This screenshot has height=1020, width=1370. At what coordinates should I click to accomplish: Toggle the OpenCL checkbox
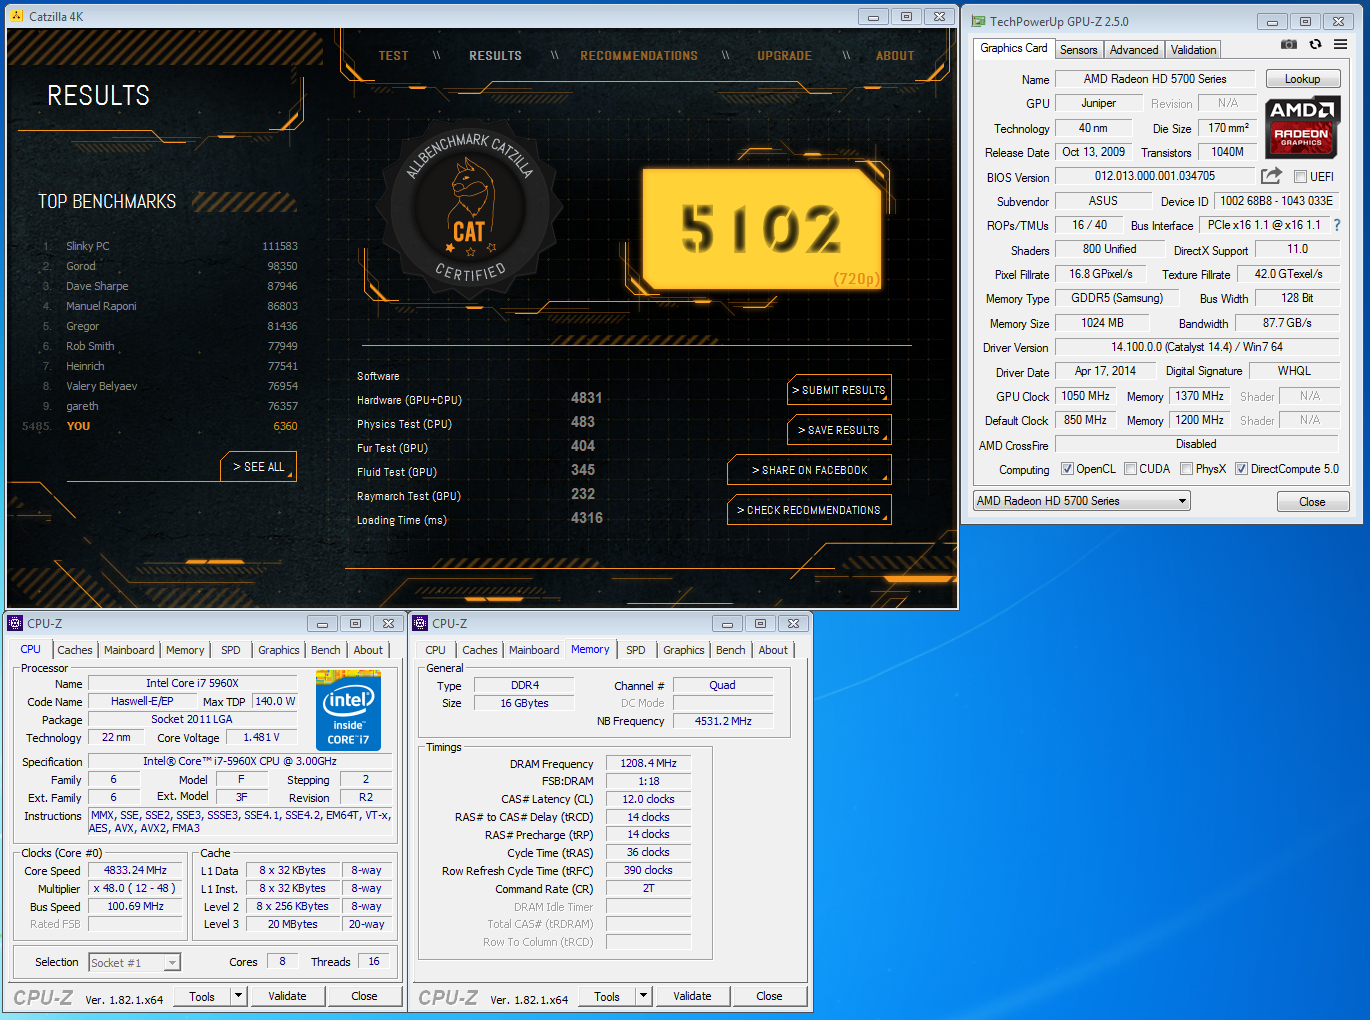point(1067,469)
